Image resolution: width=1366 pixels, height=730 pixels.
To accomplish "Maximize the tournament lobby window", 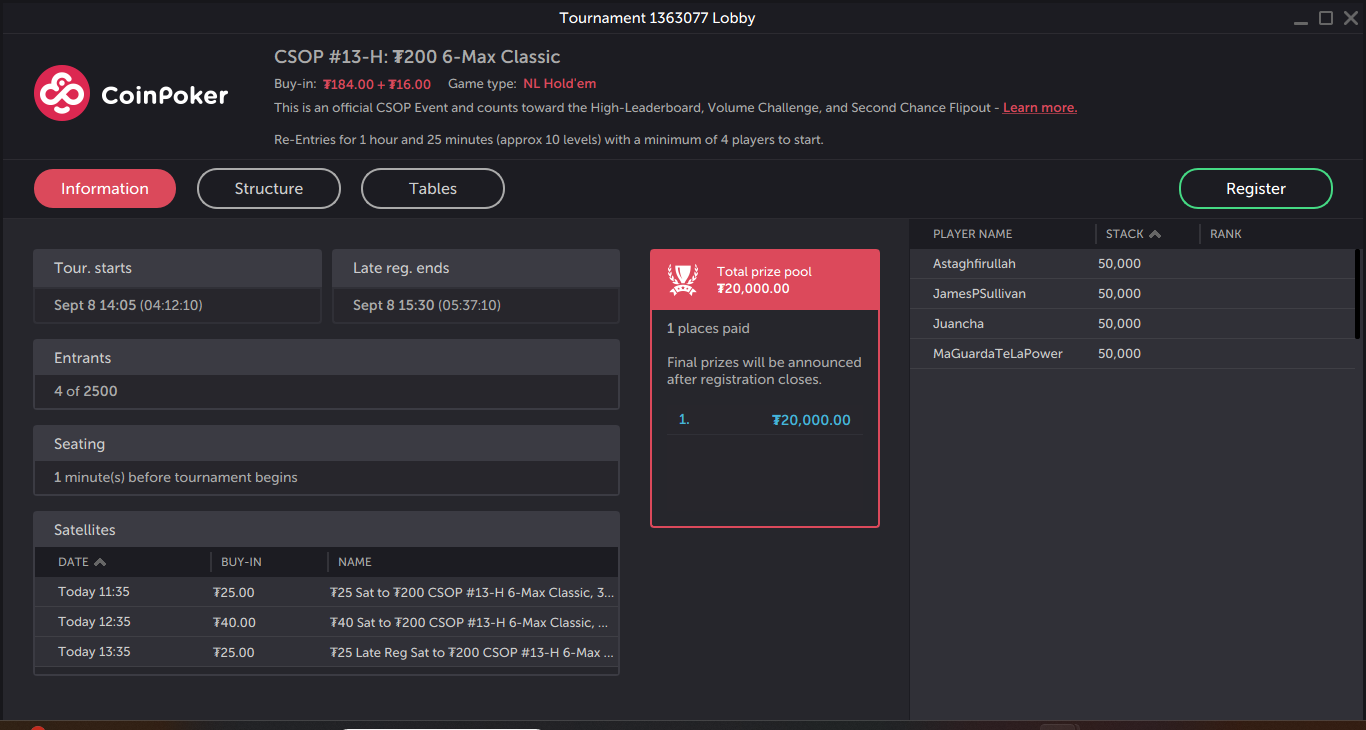I will click(x=1326, y=18).
